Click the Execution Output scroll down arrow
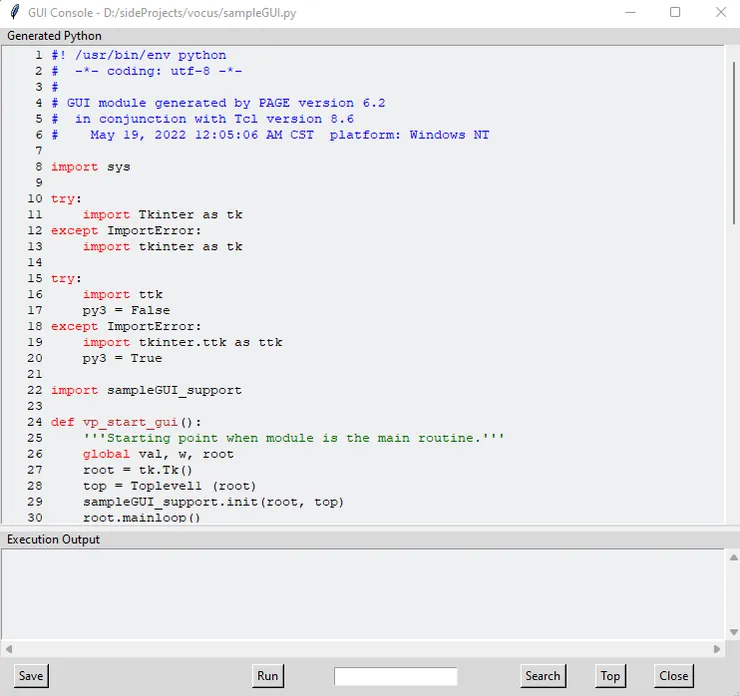The height and width of the screenshot is (696, 740). point(733,632)
